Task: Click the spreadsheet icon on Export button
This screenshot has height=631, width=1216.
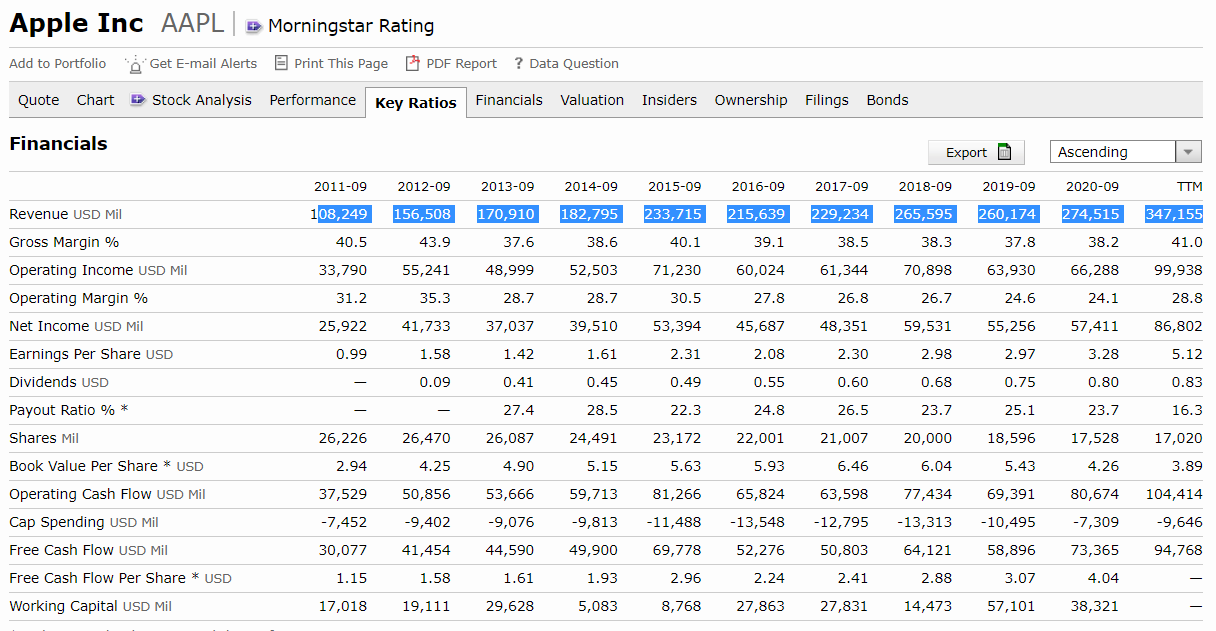Action: [1004, 152]
